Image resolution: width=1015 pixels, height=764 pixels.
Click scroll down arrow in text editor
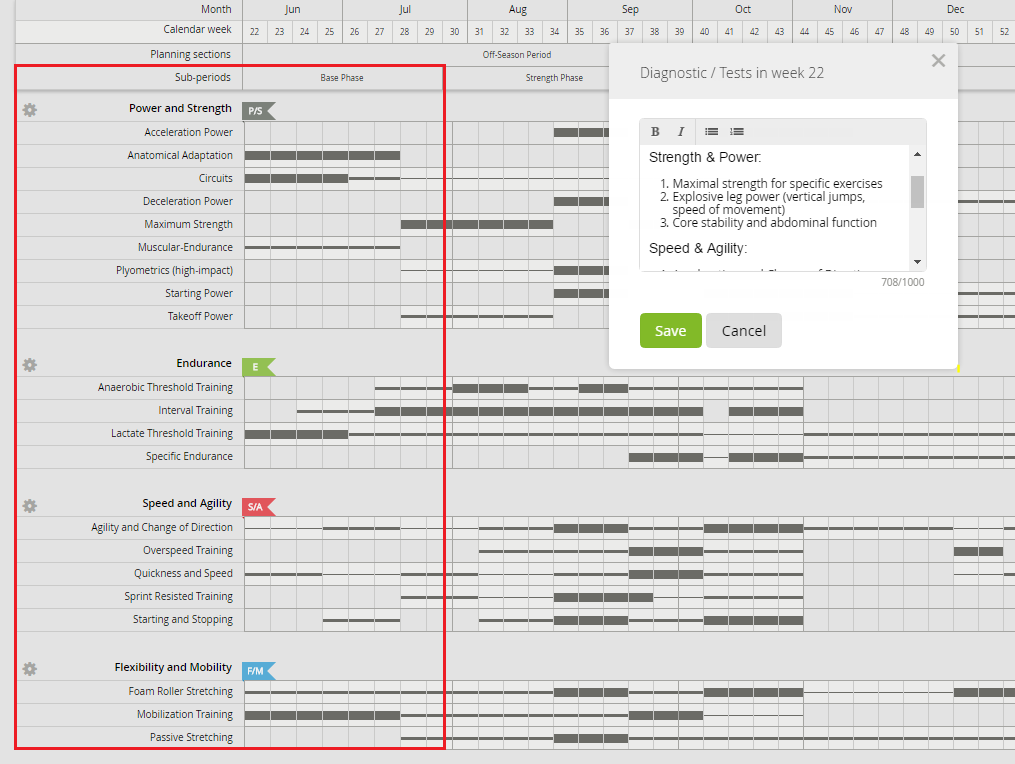coord(917,262)
